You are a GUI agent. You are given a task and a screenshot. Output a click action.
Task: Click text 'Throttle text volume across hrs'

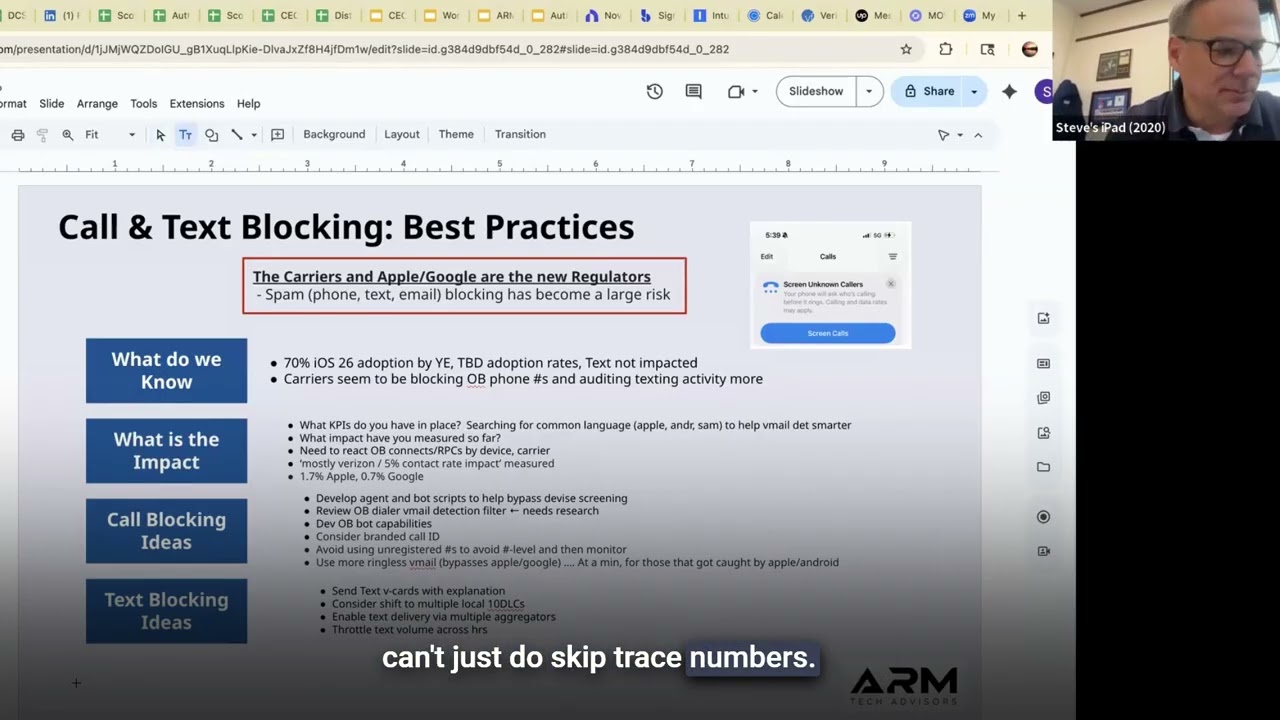409,629
